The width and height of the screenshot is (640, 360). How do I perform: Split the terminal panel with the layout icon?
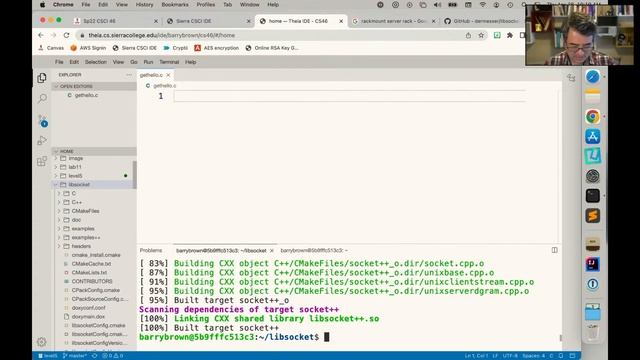[554, 250]
